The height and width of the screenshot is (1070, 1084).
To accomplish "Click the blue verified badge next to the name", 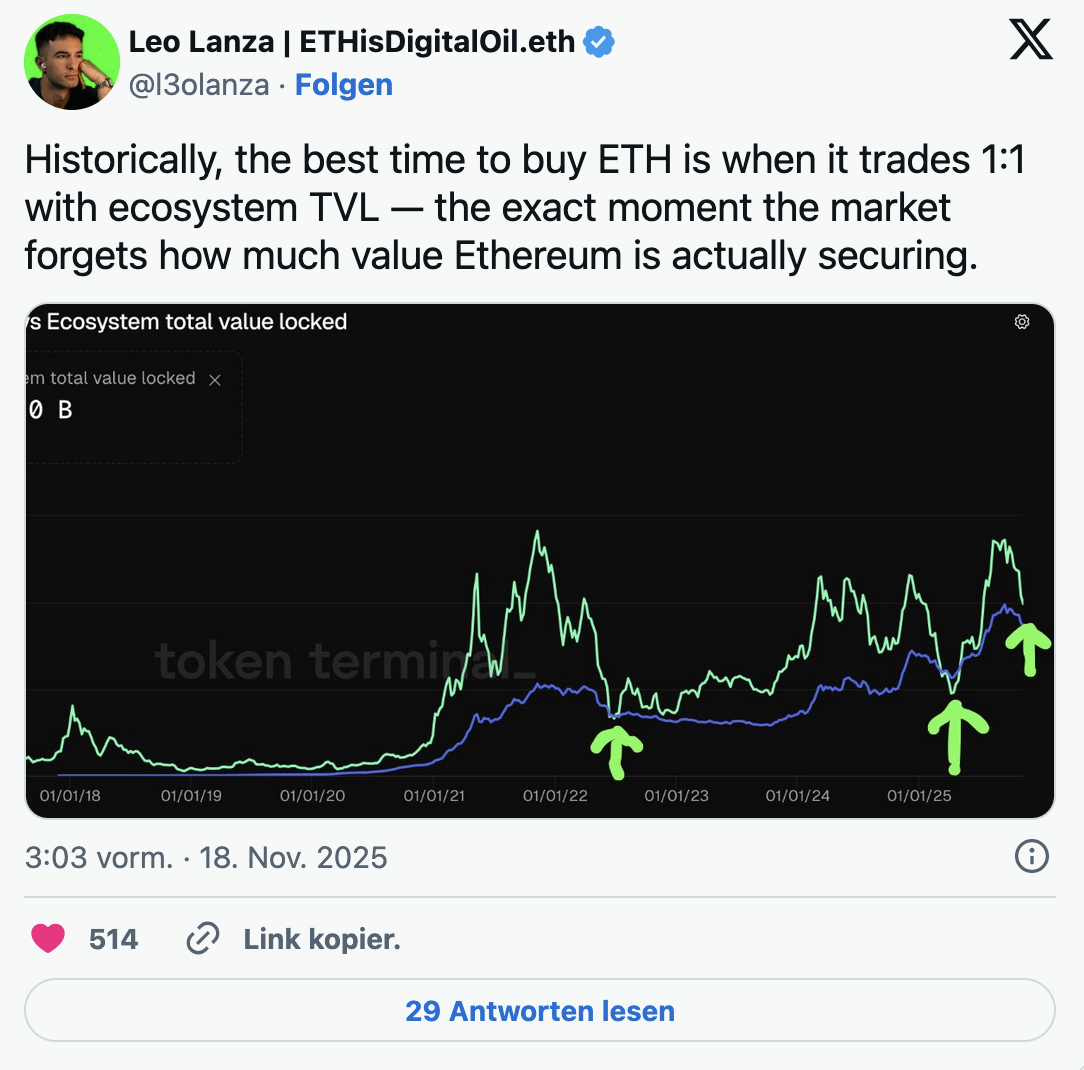I will click(598, 41).
